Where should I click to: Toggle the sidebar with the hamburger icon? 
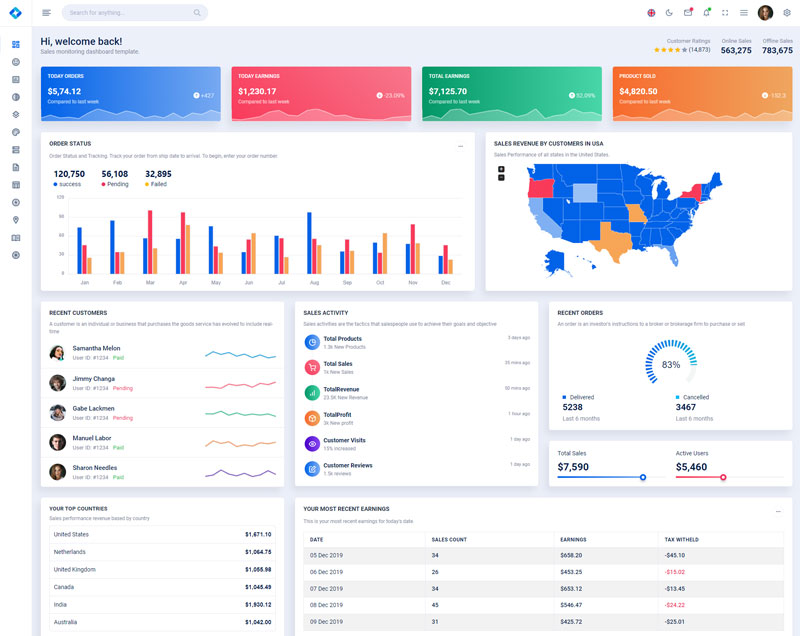tap(46, 13)
